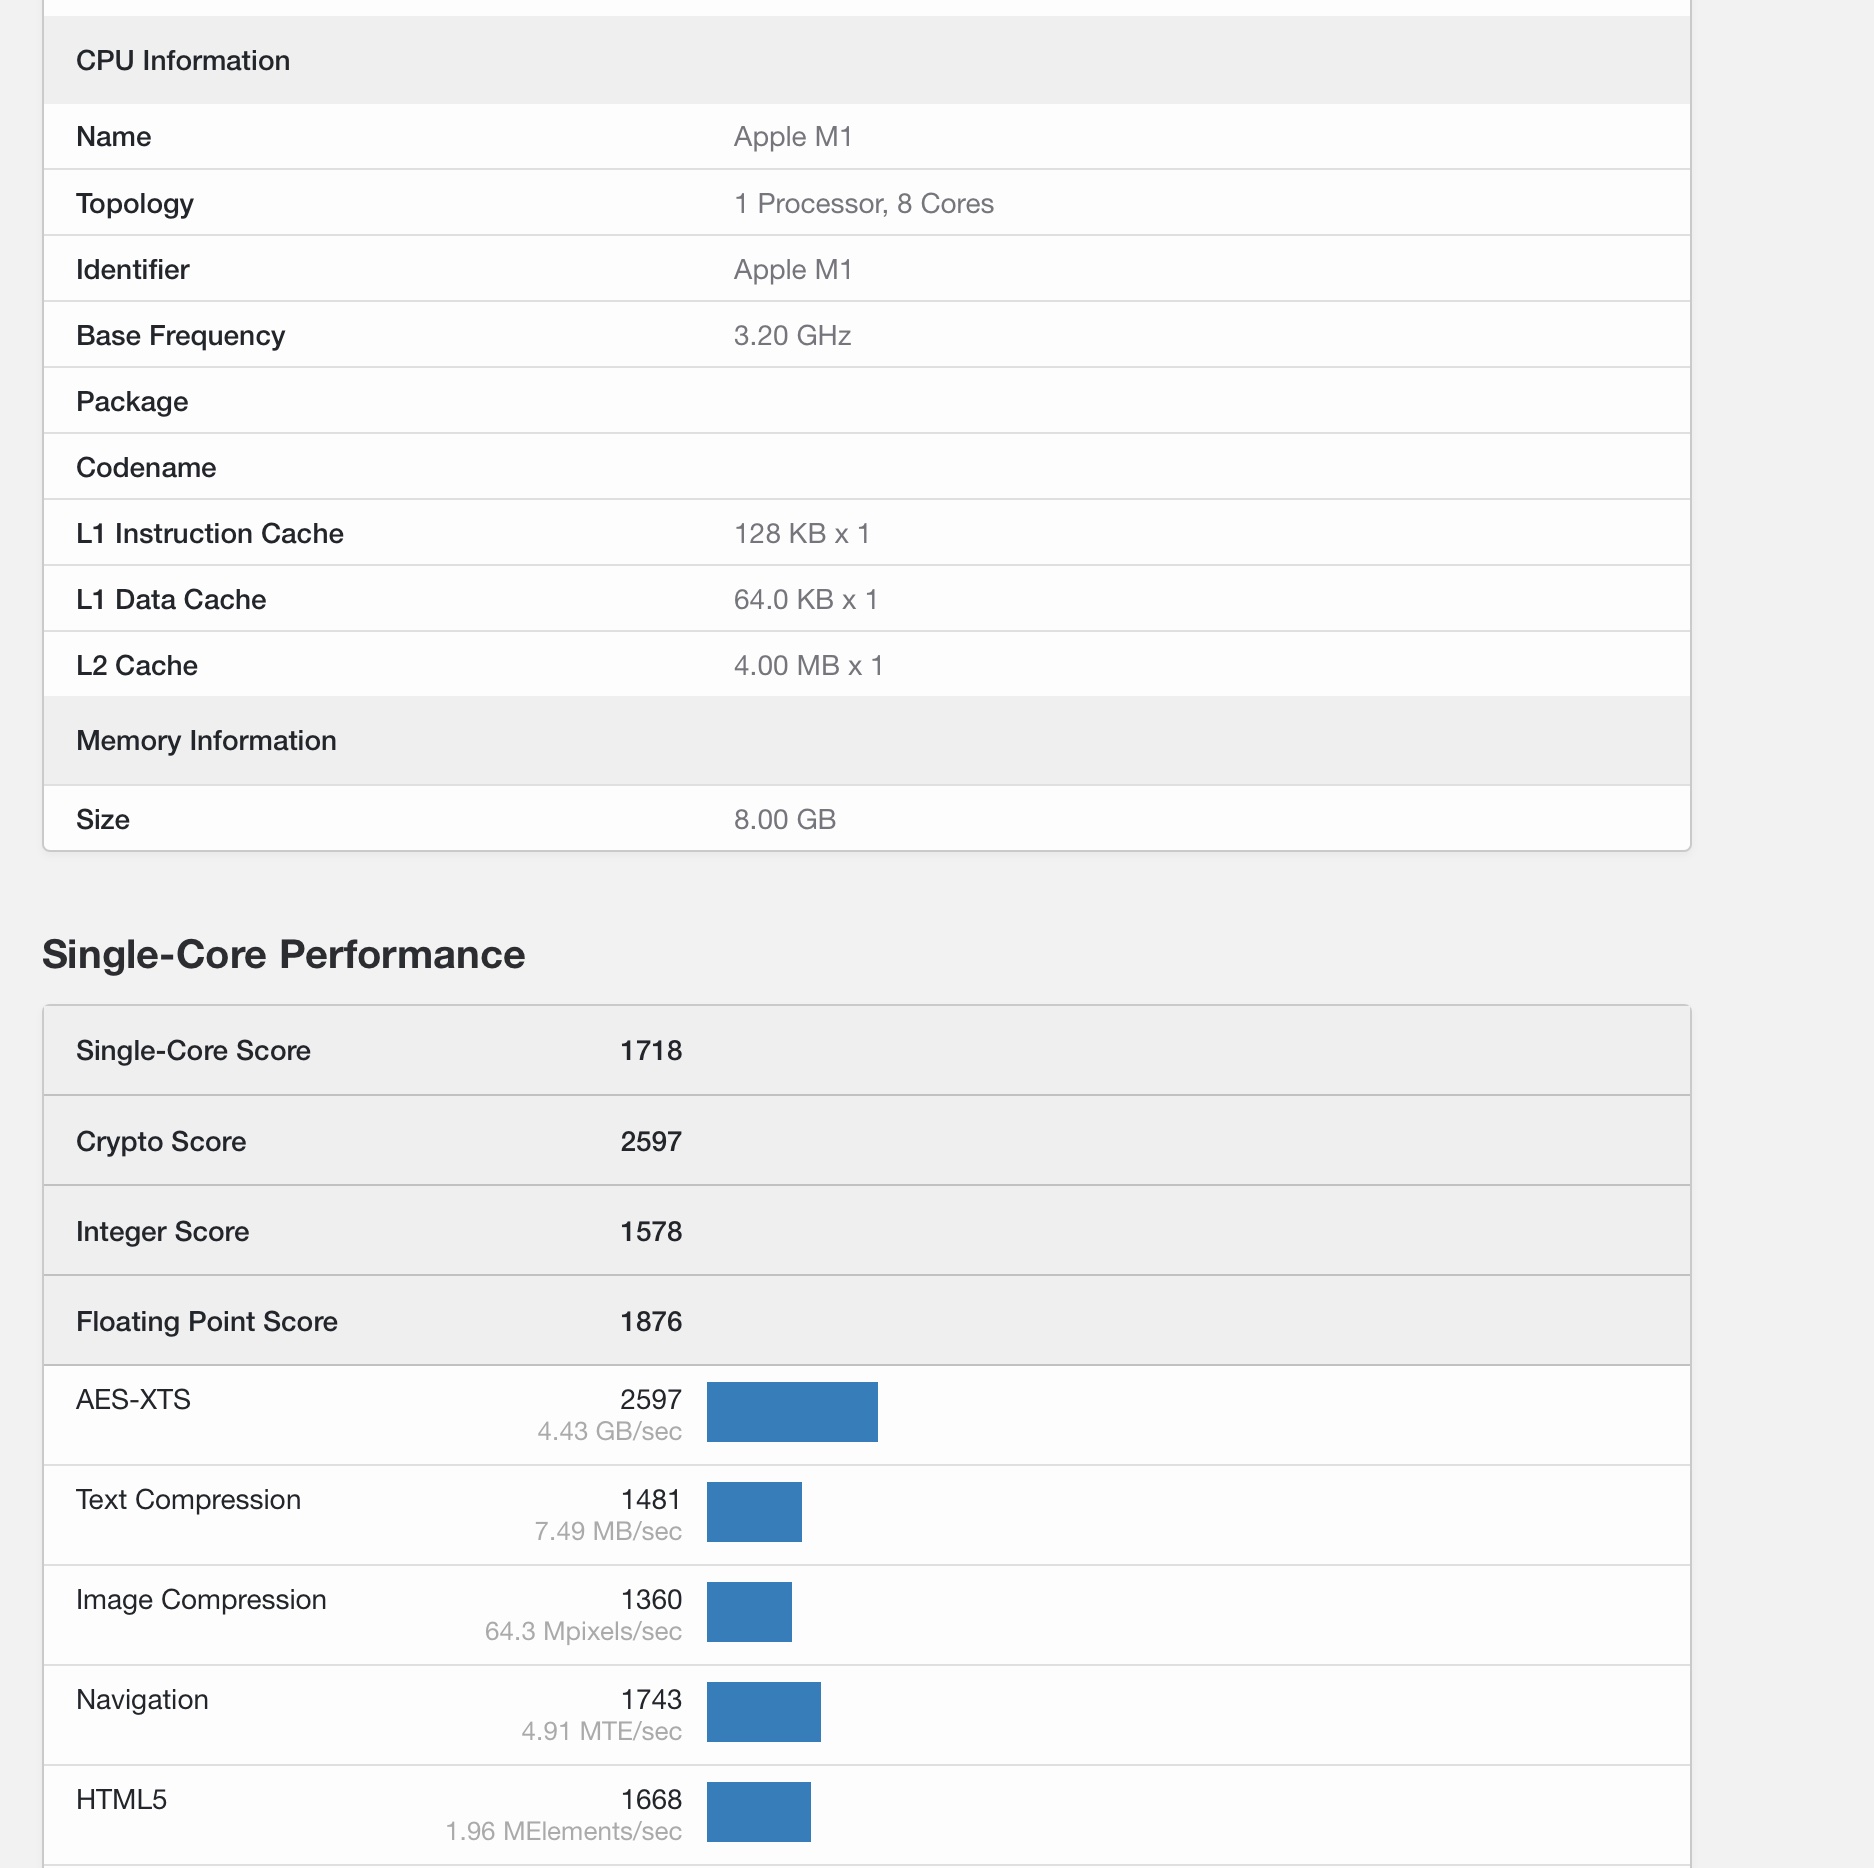Select the Image Compression score 1360
This screenshot has width=1874, height=1868.
click(651, 1599)
